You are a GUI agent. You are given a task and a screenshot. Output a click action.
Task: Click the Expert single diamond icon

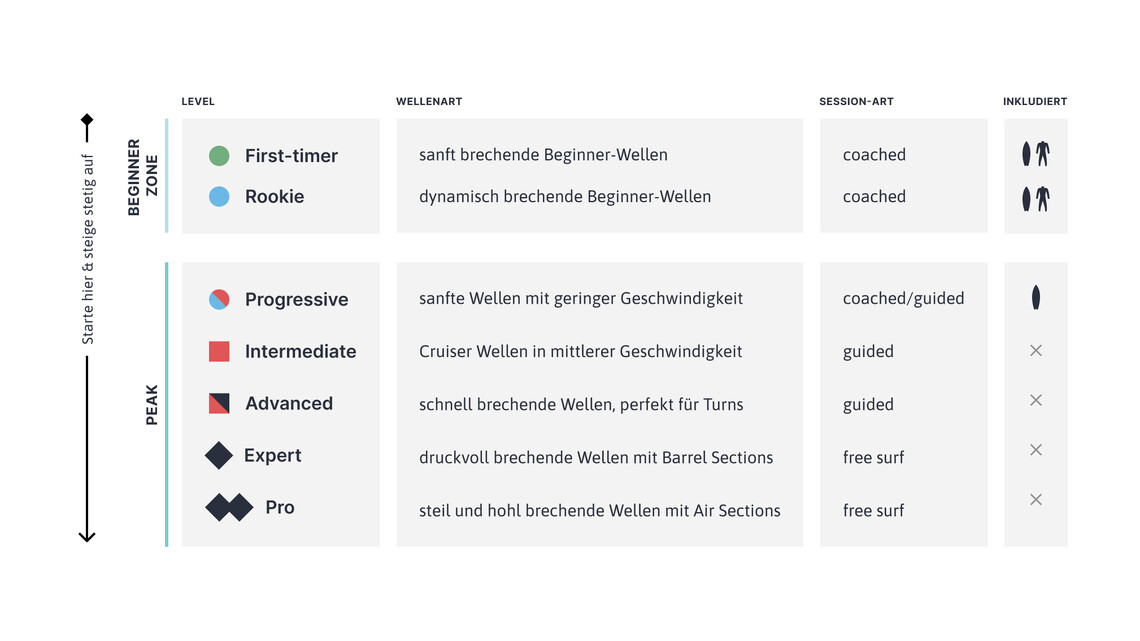(219, 456)
